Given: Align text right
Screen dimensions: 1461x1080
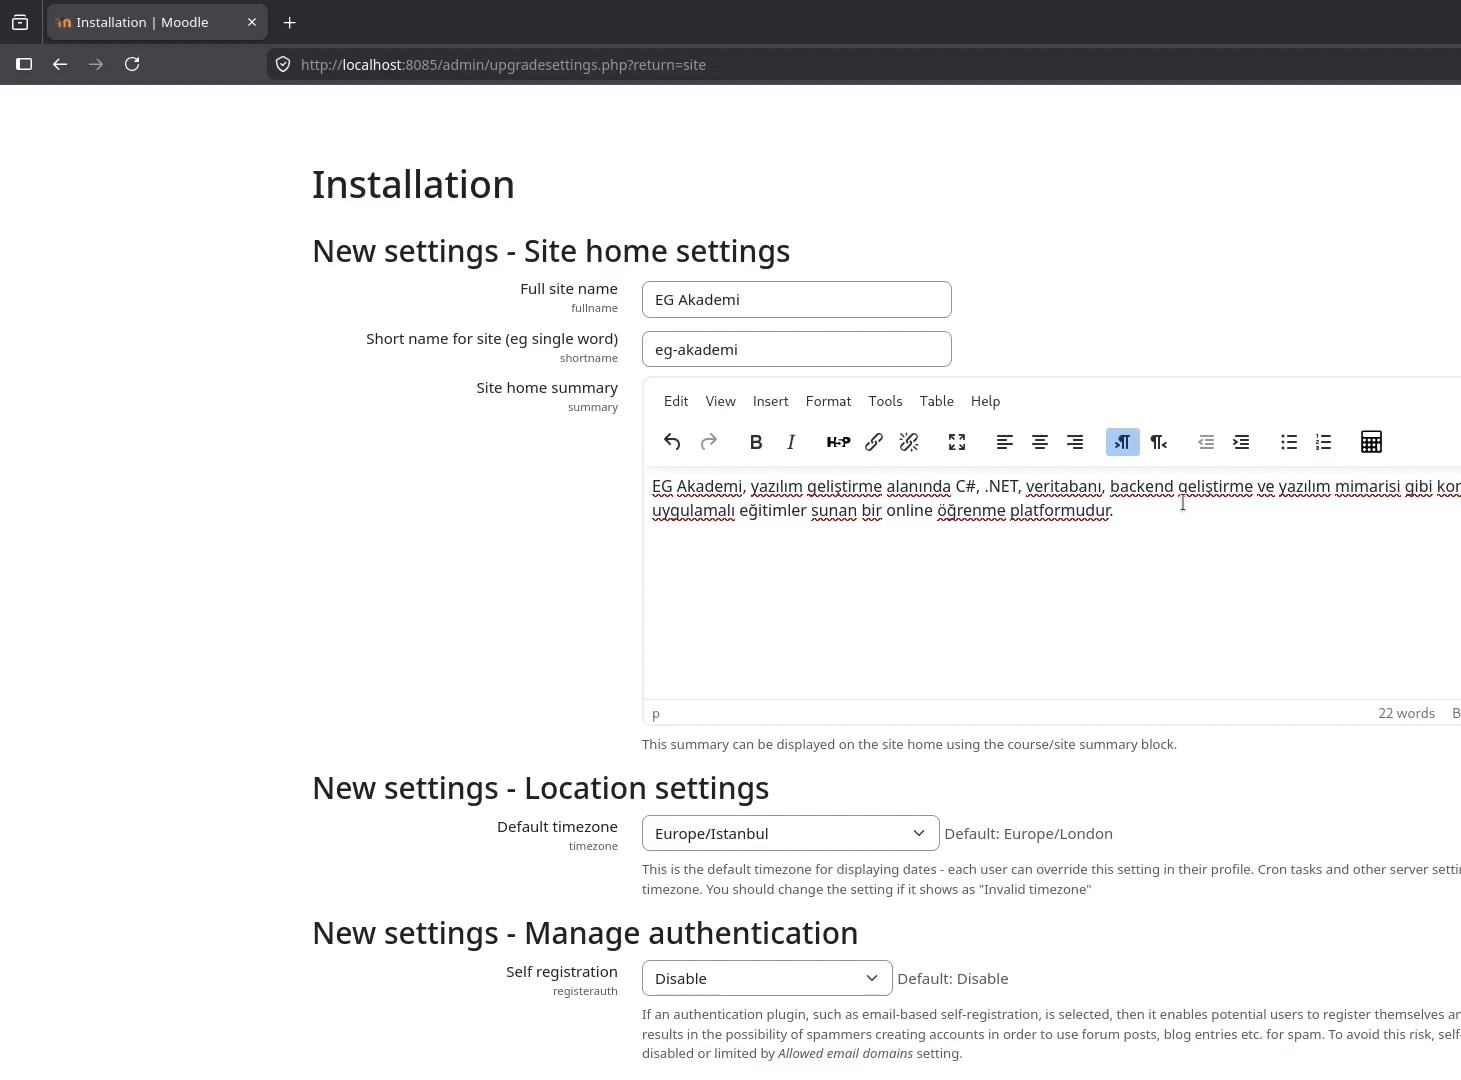Looking at the screenshot, I should pos(1075,442).
